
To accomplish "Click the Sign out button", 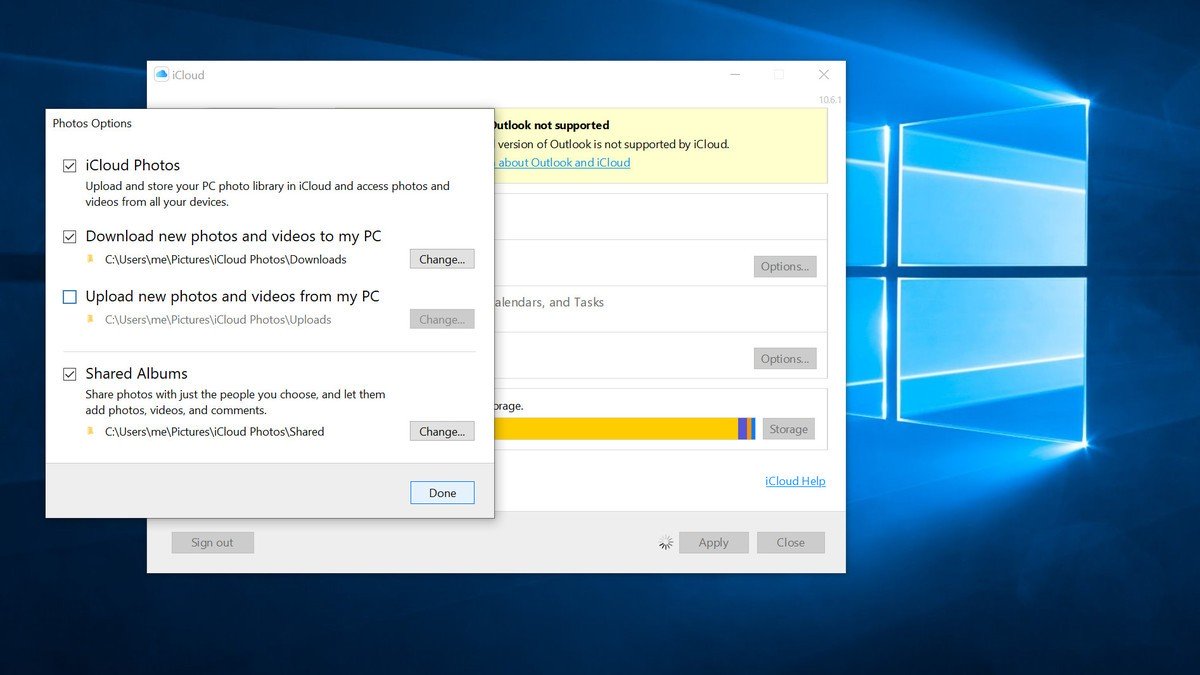I will coord(212,542).
